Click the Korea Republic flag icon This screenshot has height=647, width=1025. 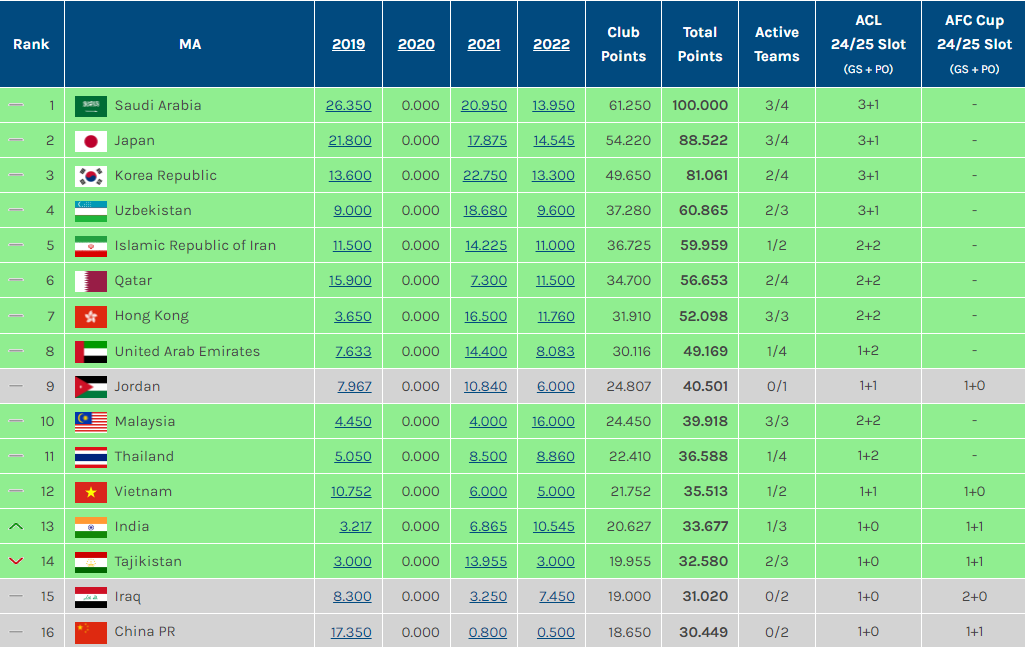click(x=91, y=176)
